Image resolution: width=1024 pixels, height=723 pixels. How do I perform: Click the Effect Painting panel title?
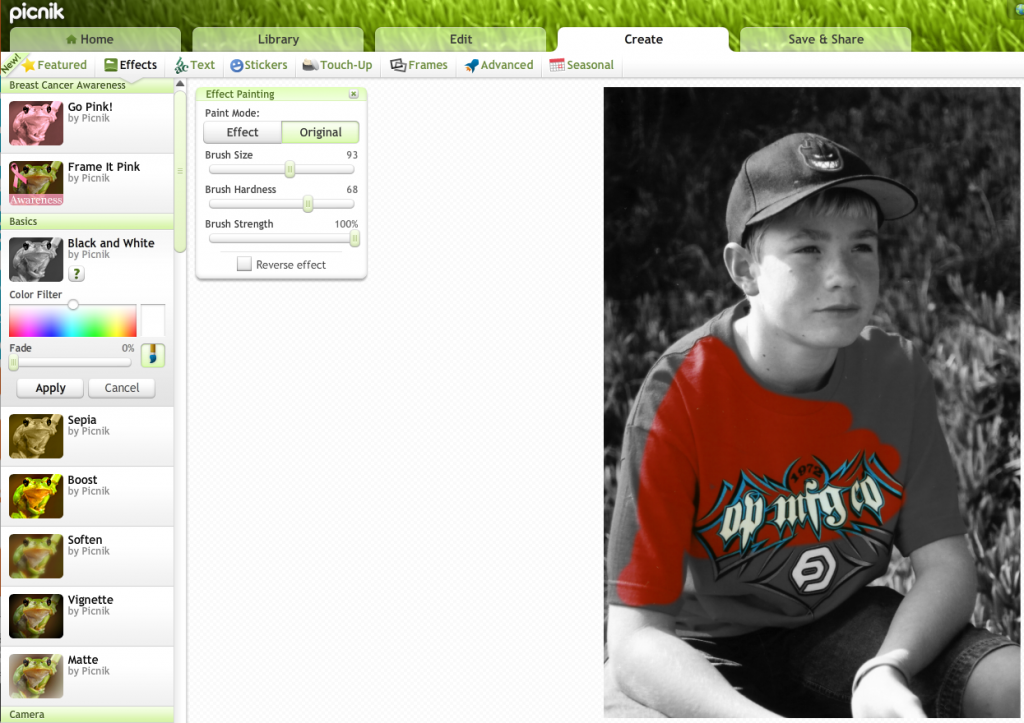[x=240, y=94]
